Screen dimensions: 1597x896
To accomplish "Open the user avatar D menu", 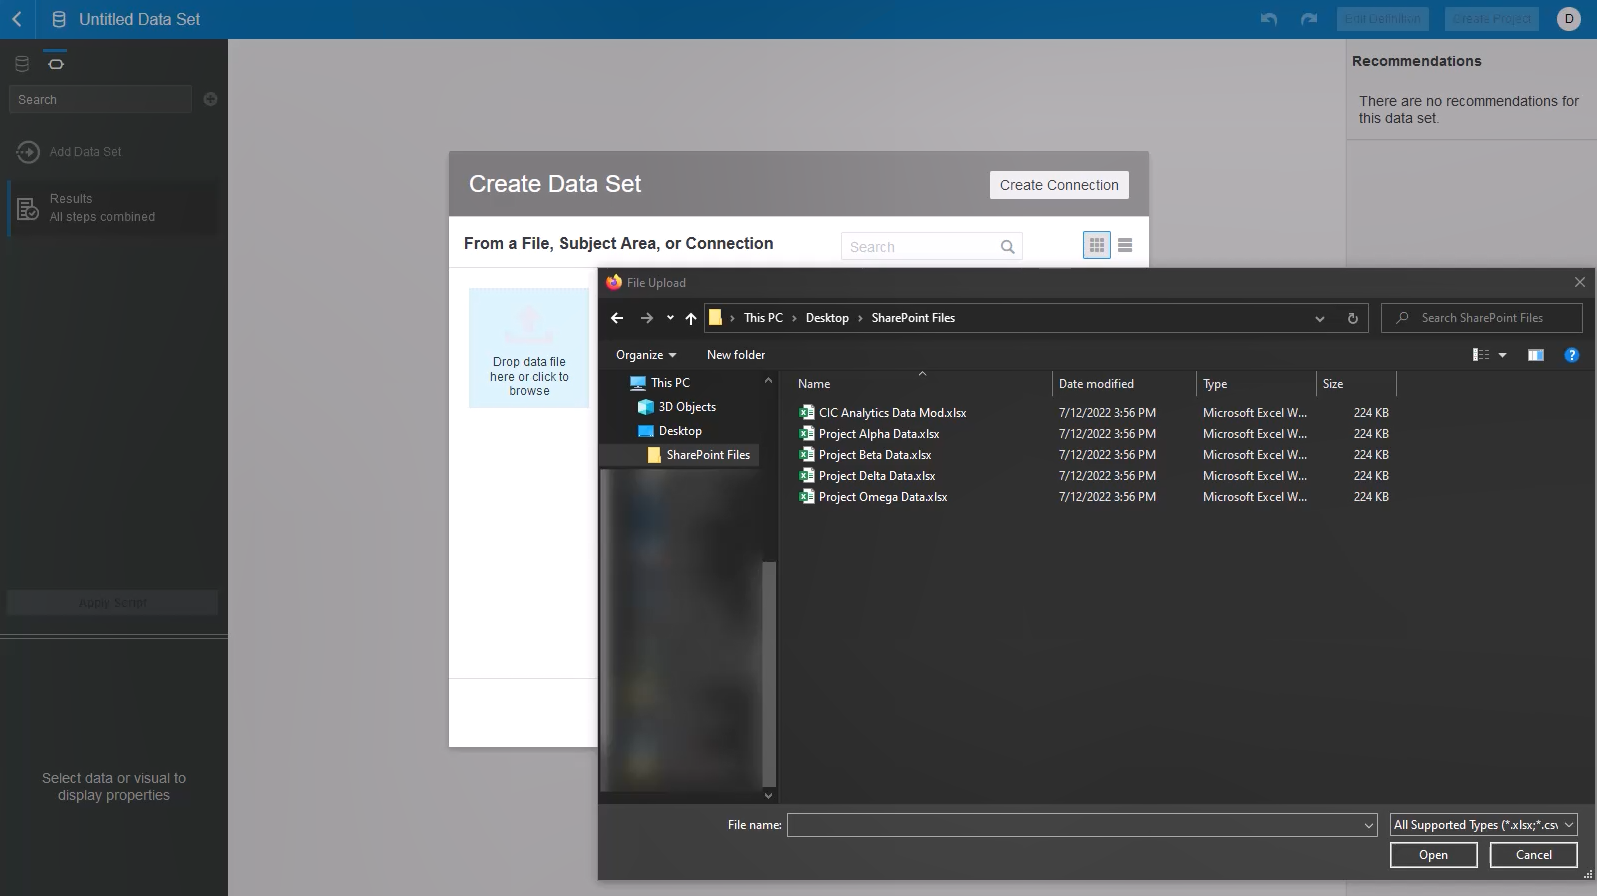I will tap(1569, 19).
